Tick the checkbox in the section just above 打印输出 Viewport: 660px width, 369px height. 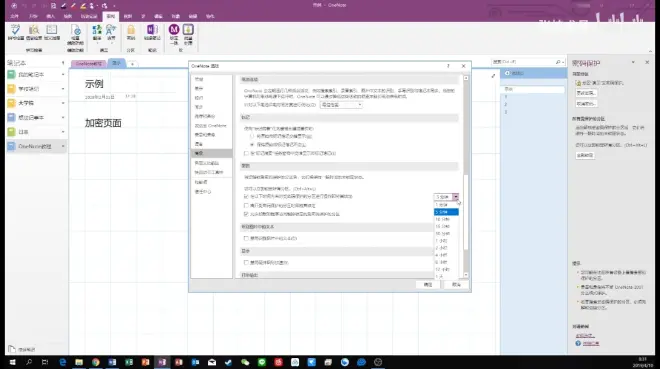pyautogui.click(x=246, y=263)
